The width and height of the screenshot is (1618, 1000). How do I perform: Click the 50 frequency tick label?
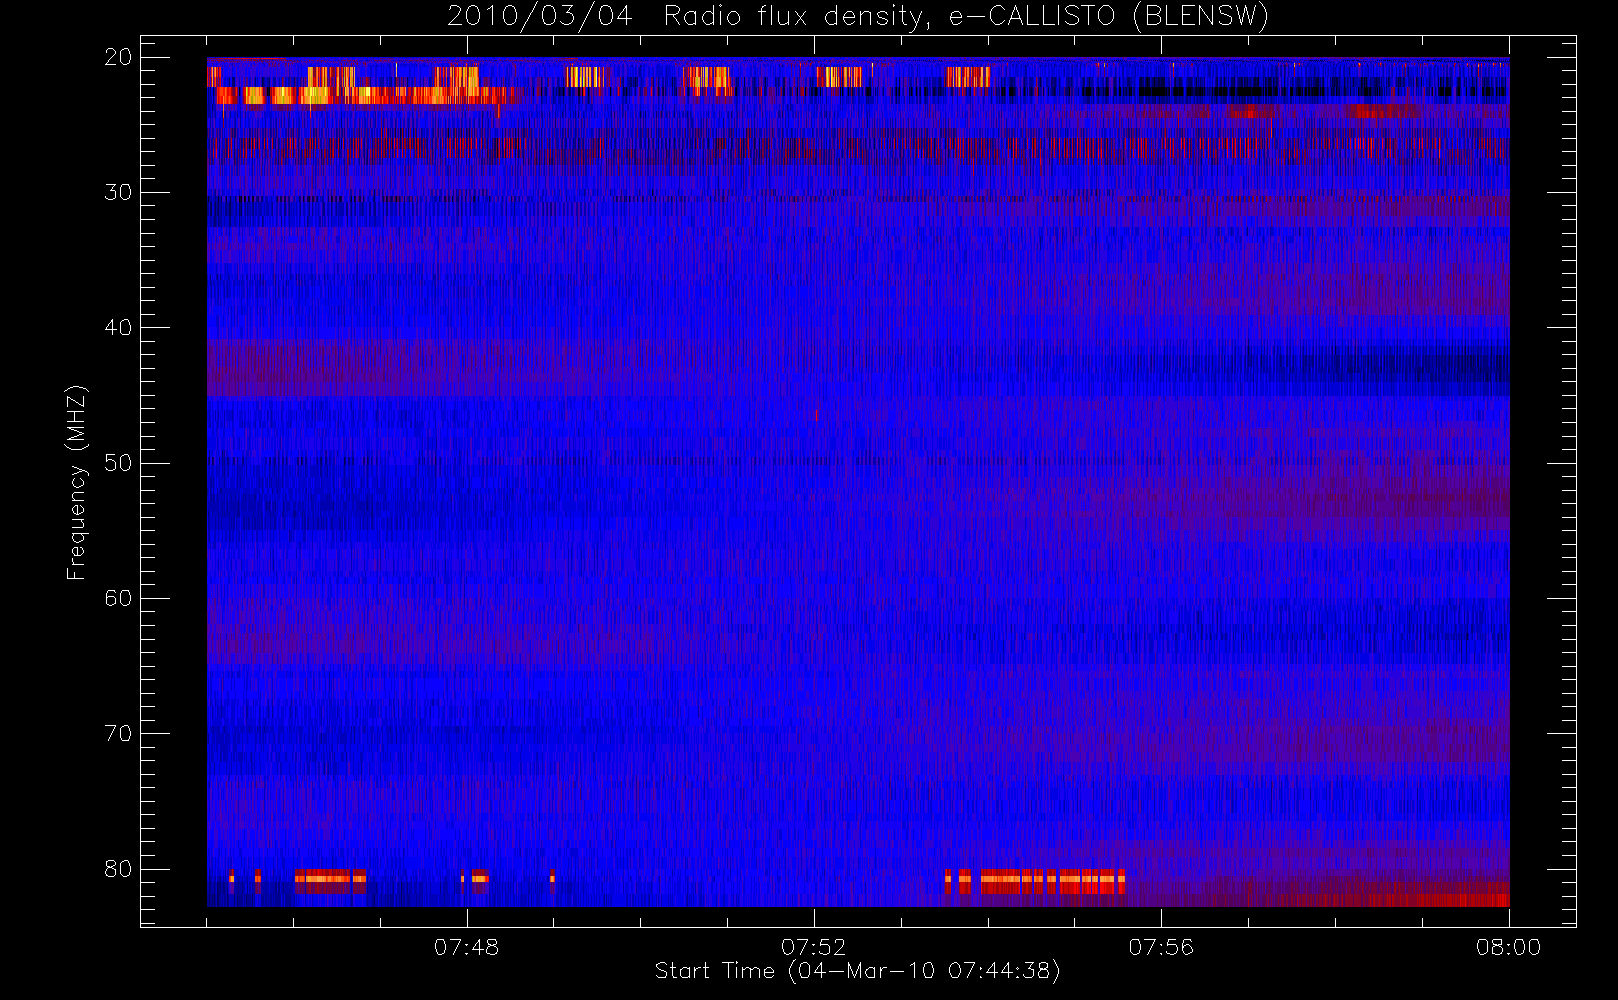[x=118, y=463]
